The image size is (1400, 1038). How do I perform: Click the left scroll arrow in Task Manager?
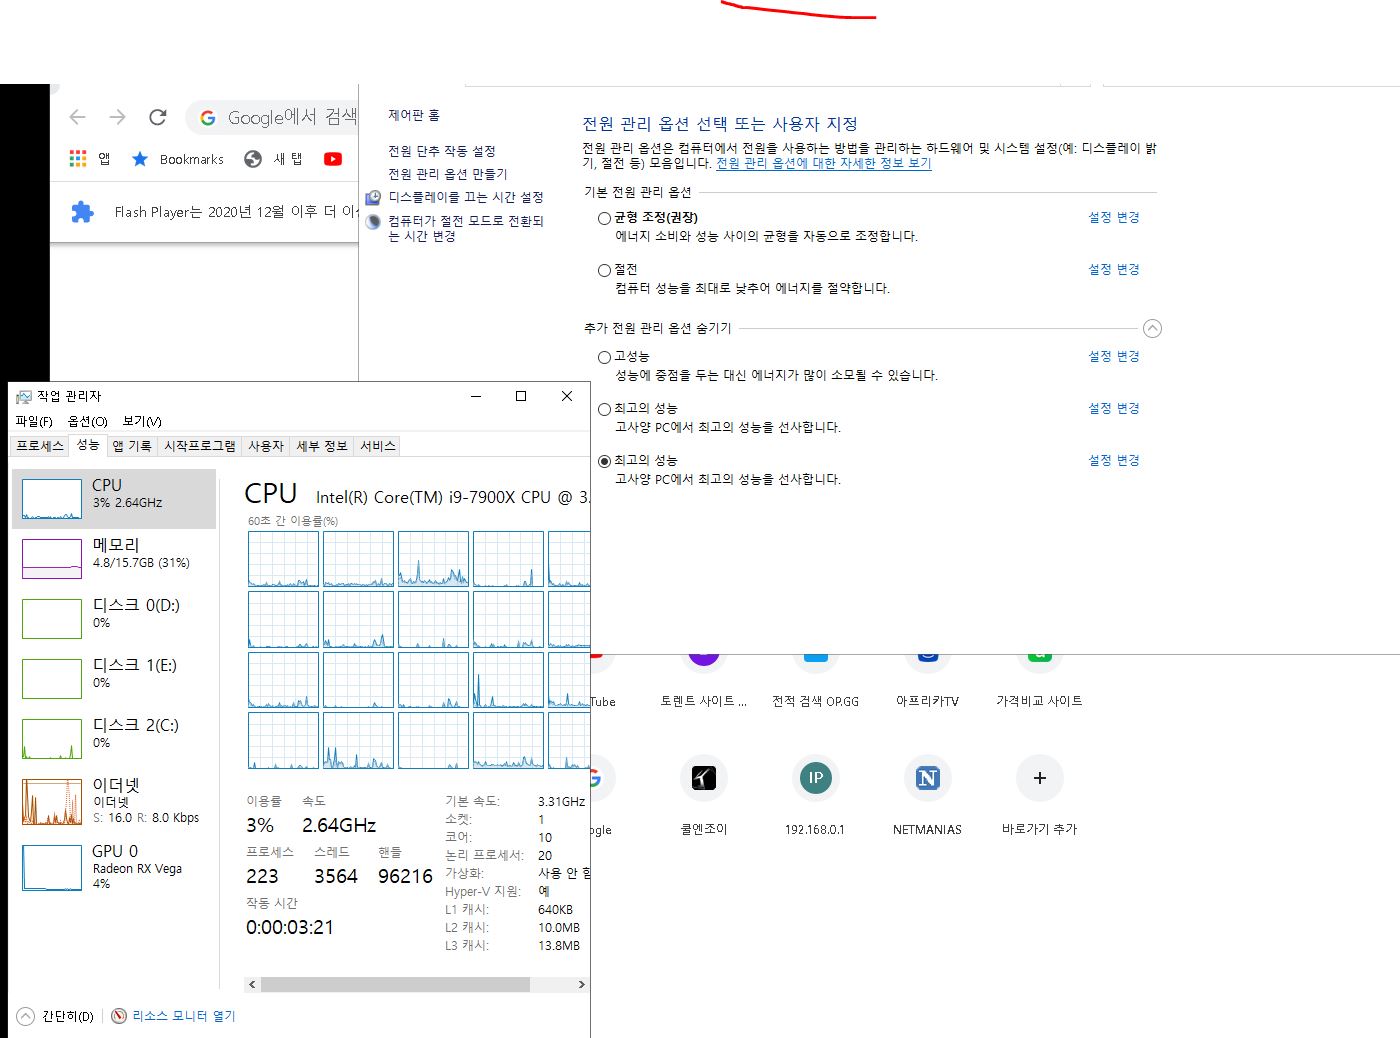pyautogui.click(x=252, y=985)
